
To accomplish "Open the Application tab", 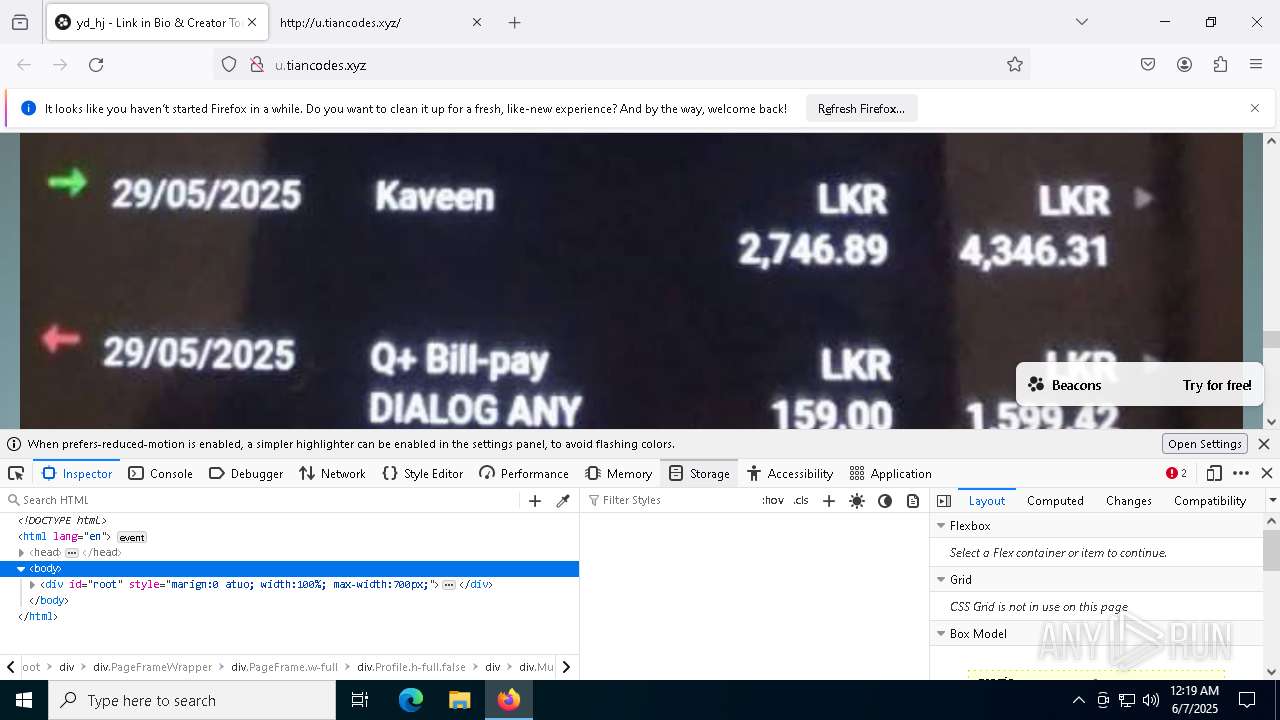I will point(891,473).
